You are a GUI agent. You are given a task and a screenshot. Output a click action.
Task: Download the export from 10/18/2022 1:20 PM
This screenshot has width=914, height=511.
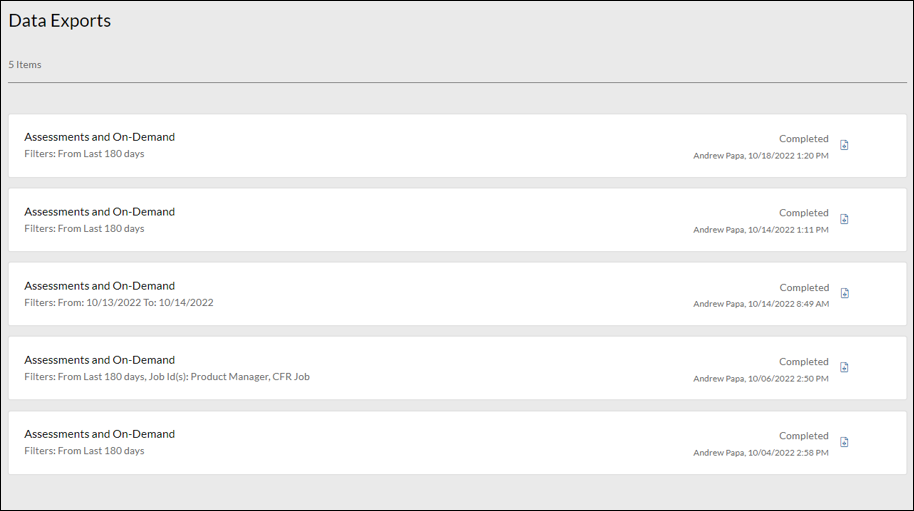844,145
